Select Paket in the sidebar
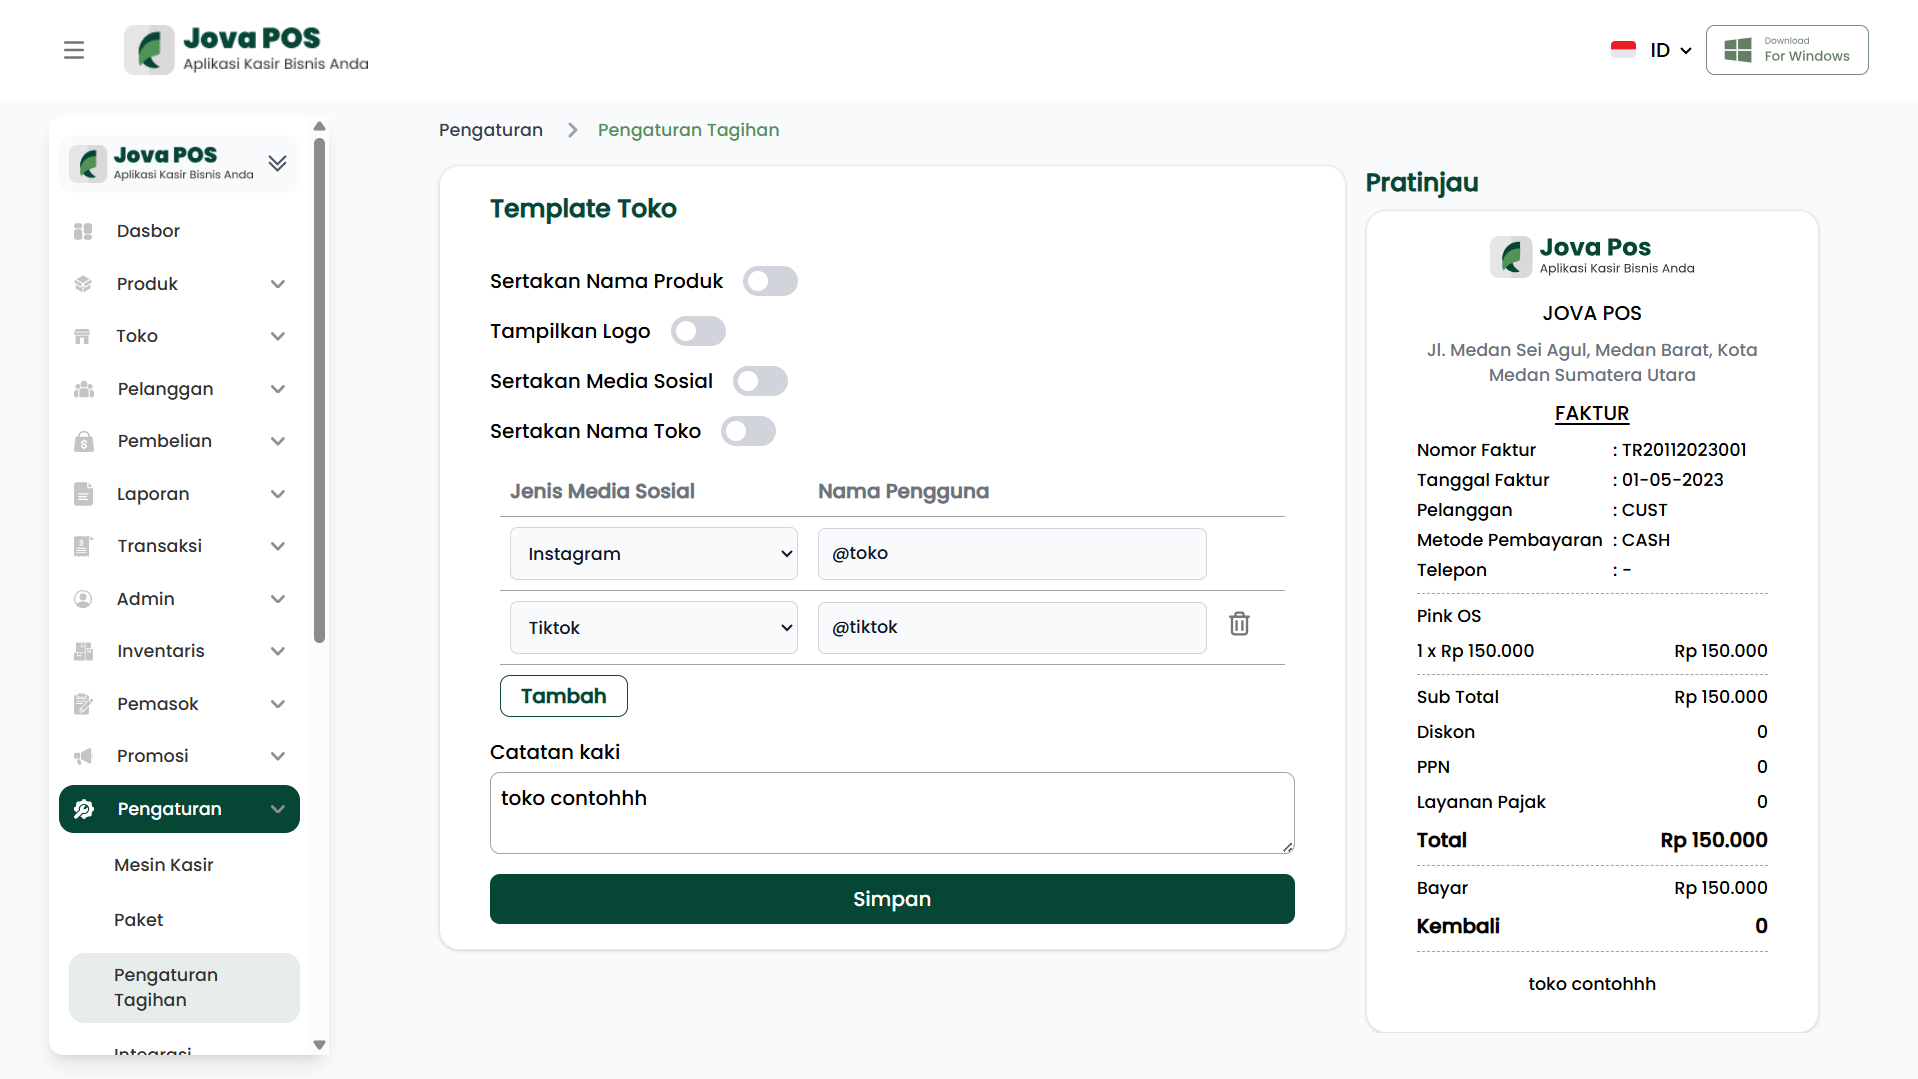The height and width of the screenshot is (1079, 1918). point(138,920)
